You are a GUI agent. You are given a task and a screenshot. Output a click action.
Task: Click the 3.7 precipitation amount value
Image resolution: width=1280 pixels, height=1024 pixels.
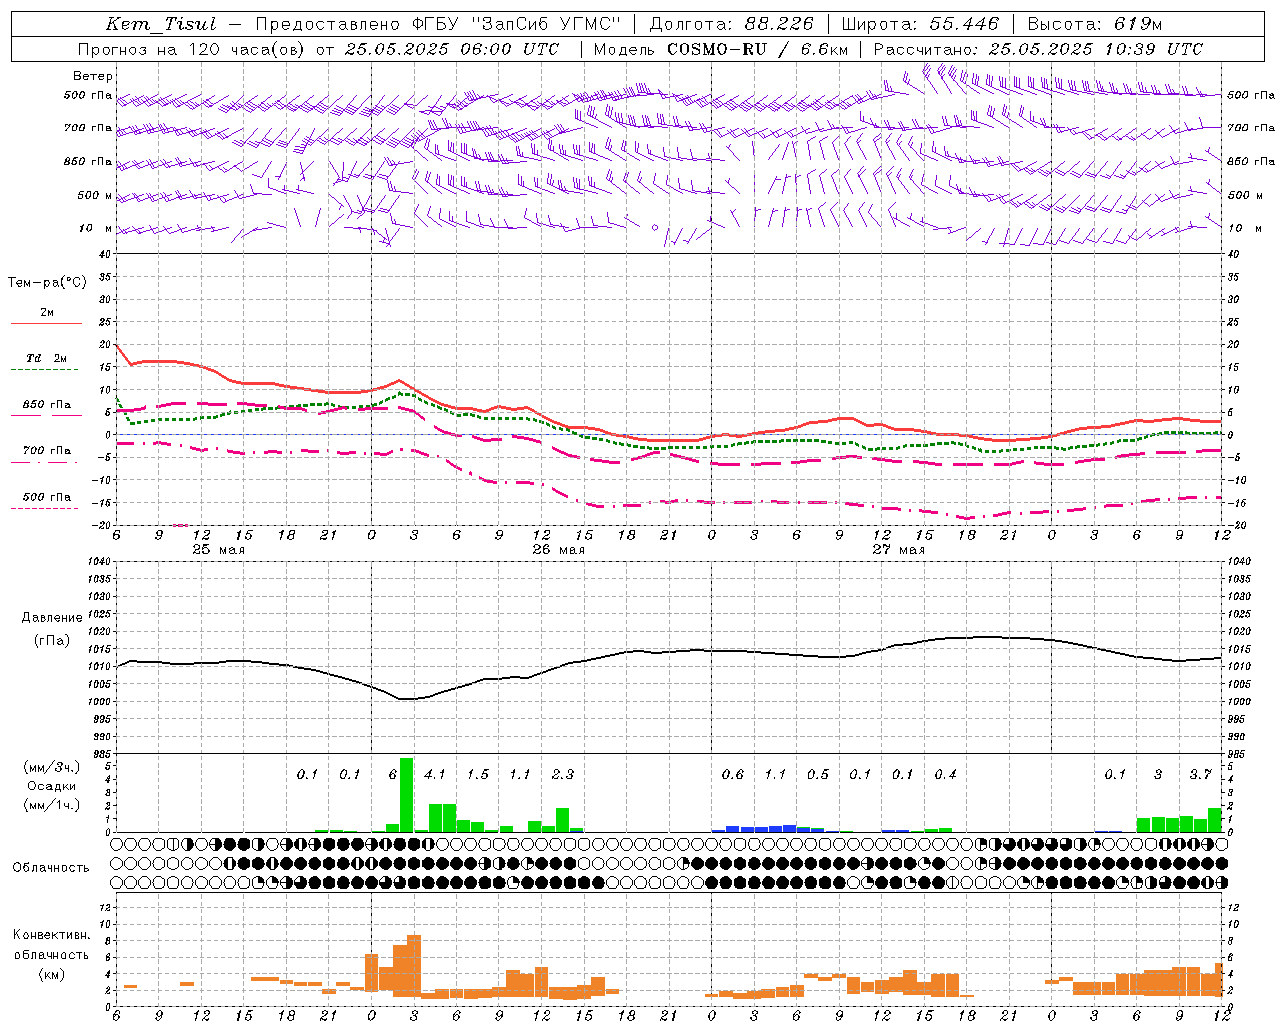tap(1200, 775)
